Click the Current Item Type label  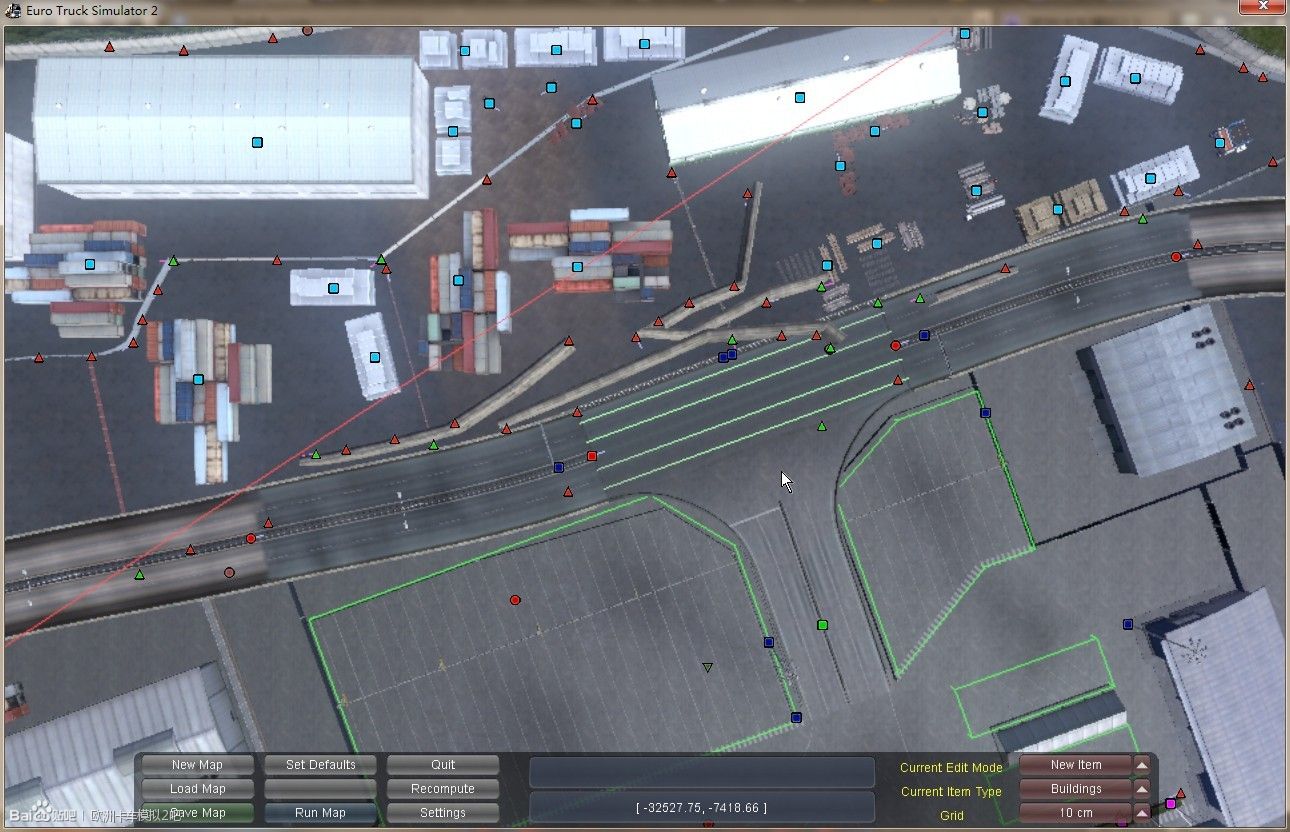click(951, 792)
